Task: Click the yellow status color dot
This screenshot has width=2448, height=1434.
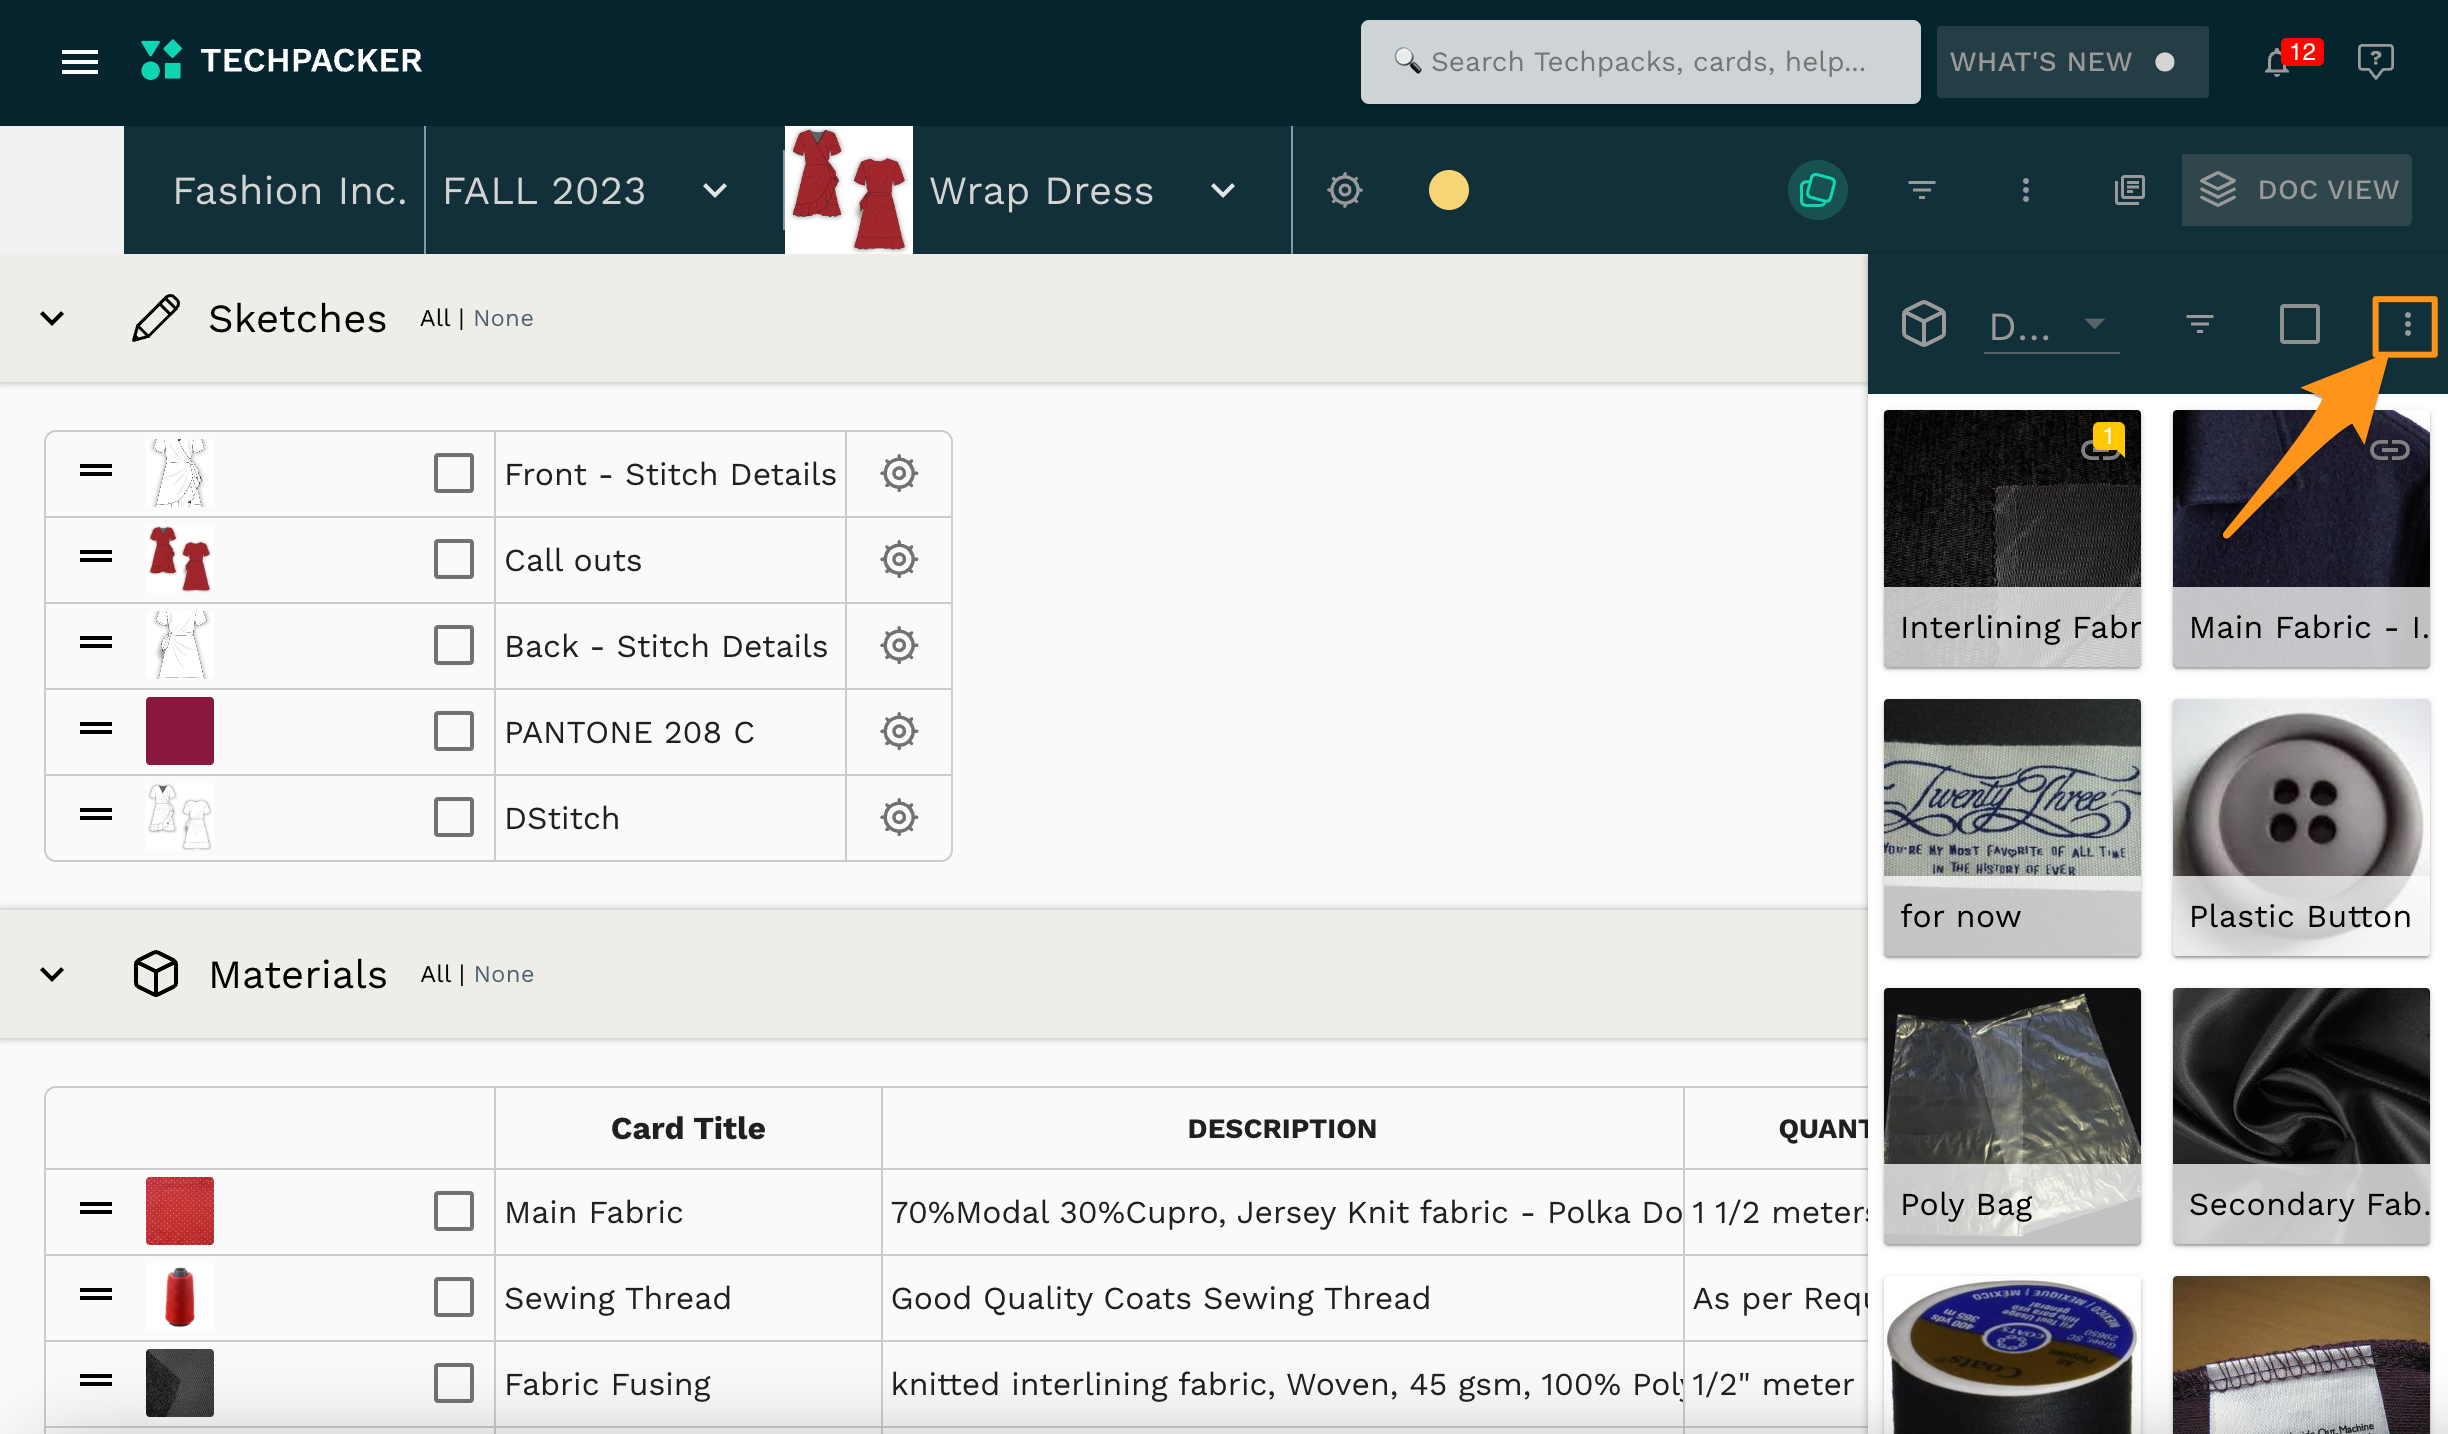Action: [x=1448, y=190]
